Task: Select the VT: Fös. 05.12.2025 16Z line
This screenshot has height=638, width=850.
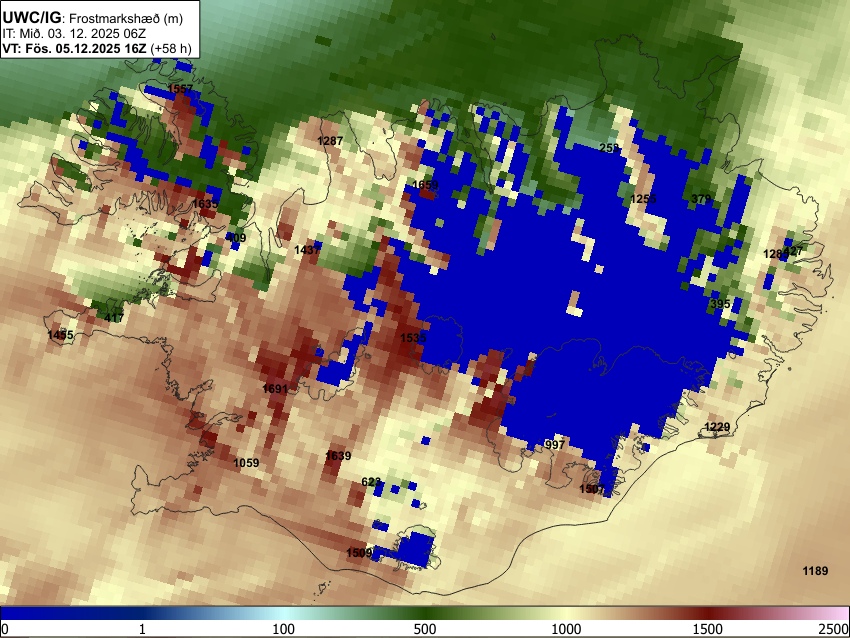Action: coord(74,48)
